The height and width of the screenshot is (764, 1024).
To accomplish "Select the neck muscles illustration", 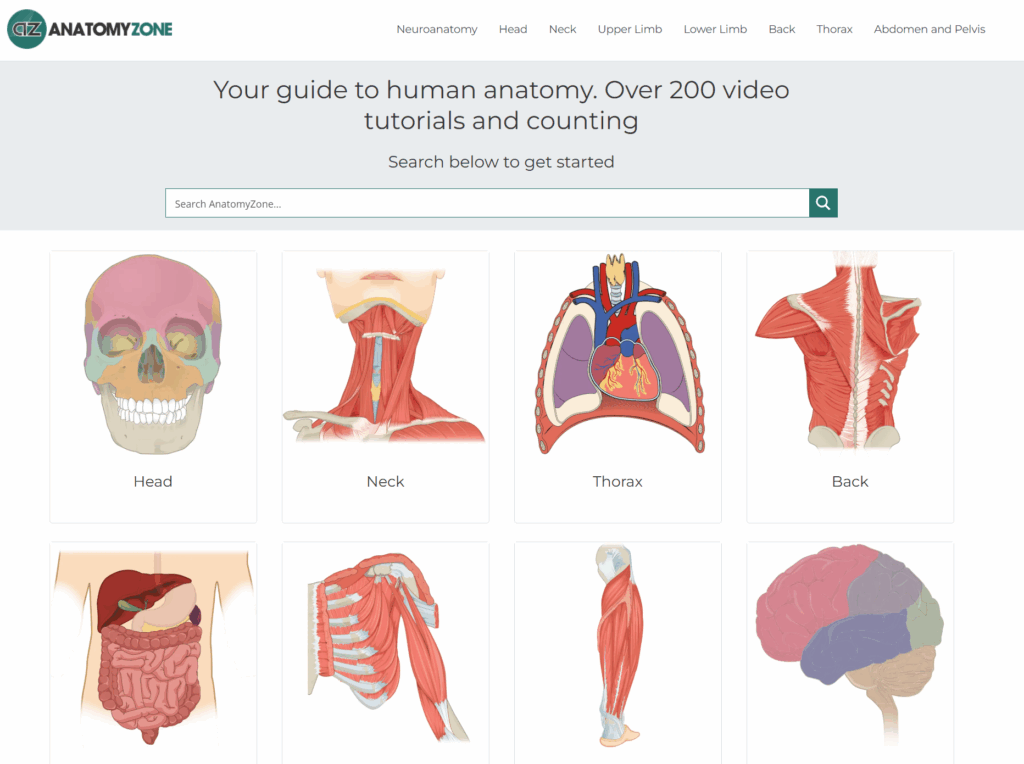I will click(385, 355).
